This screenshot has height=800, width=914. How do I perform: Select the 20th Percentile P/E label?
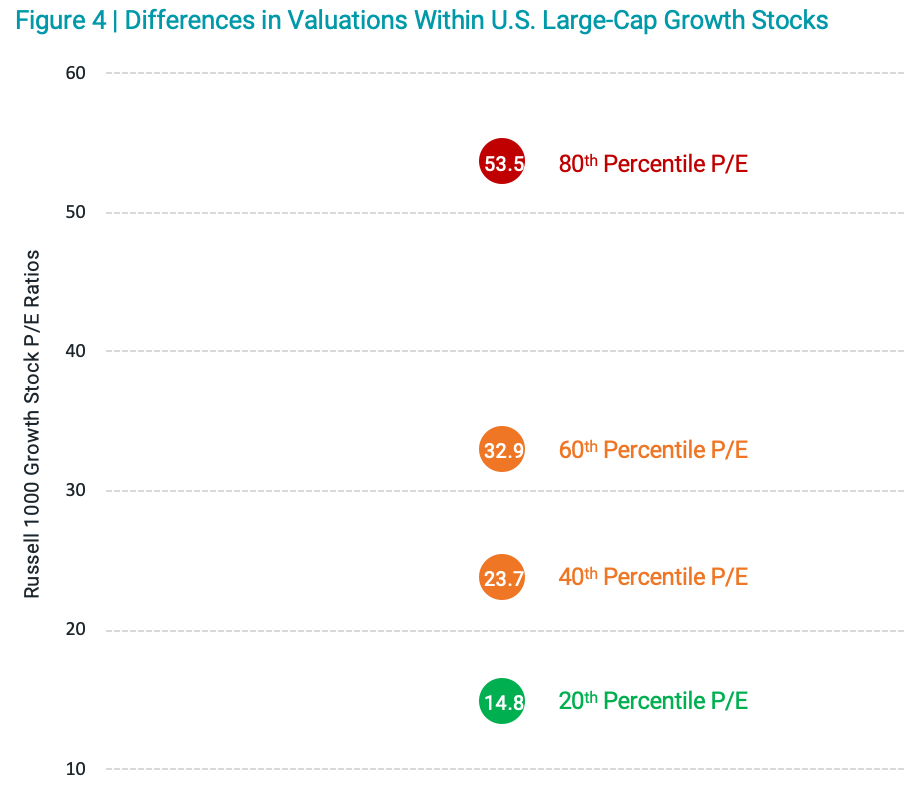[x=653, y=701]
